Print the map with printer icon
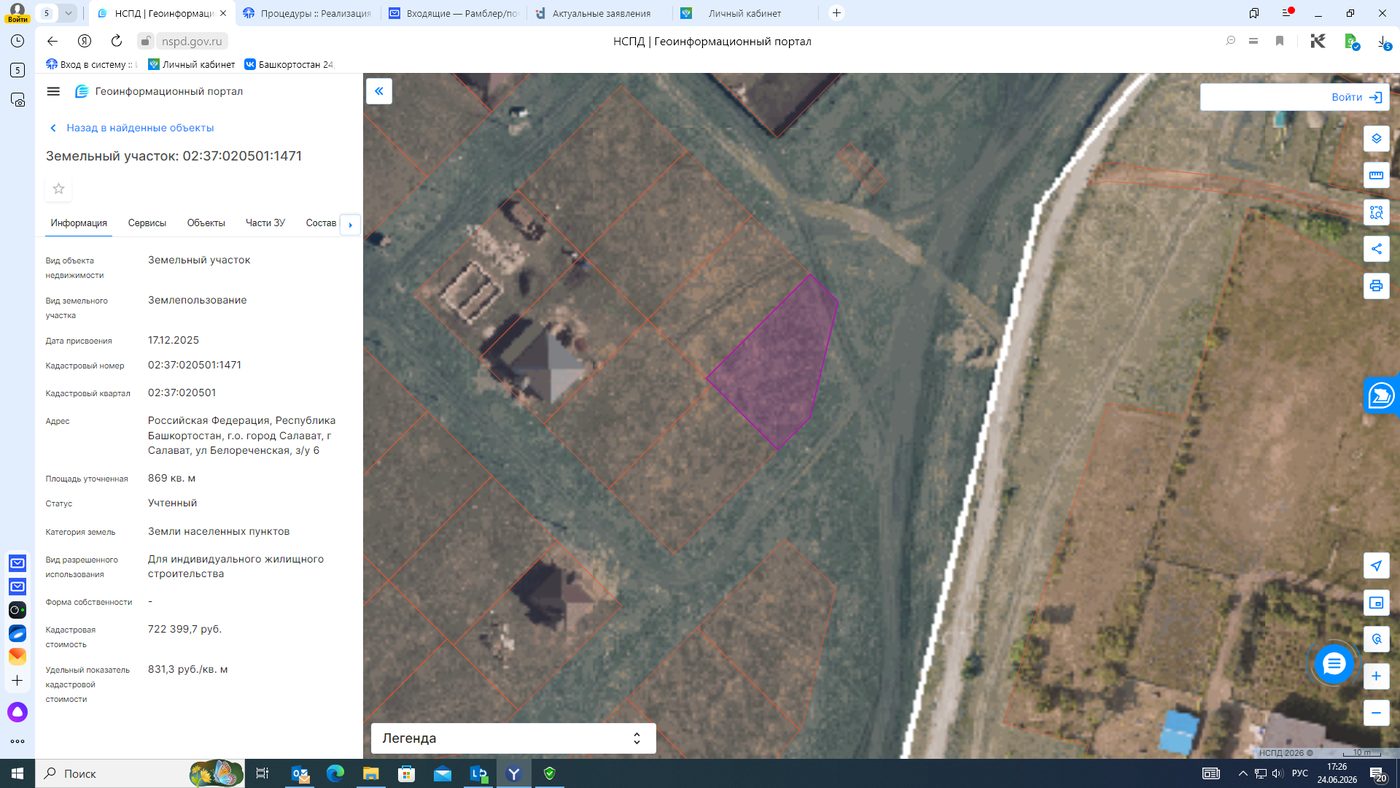Image resolution: width=1400 pixels, height=788 pixels. 1376,286
